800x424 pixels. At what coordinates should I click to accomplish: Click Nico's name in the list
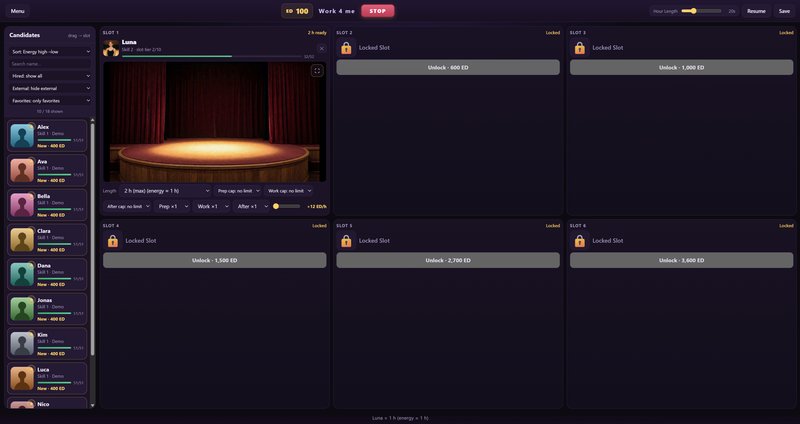tap(43, 404)
